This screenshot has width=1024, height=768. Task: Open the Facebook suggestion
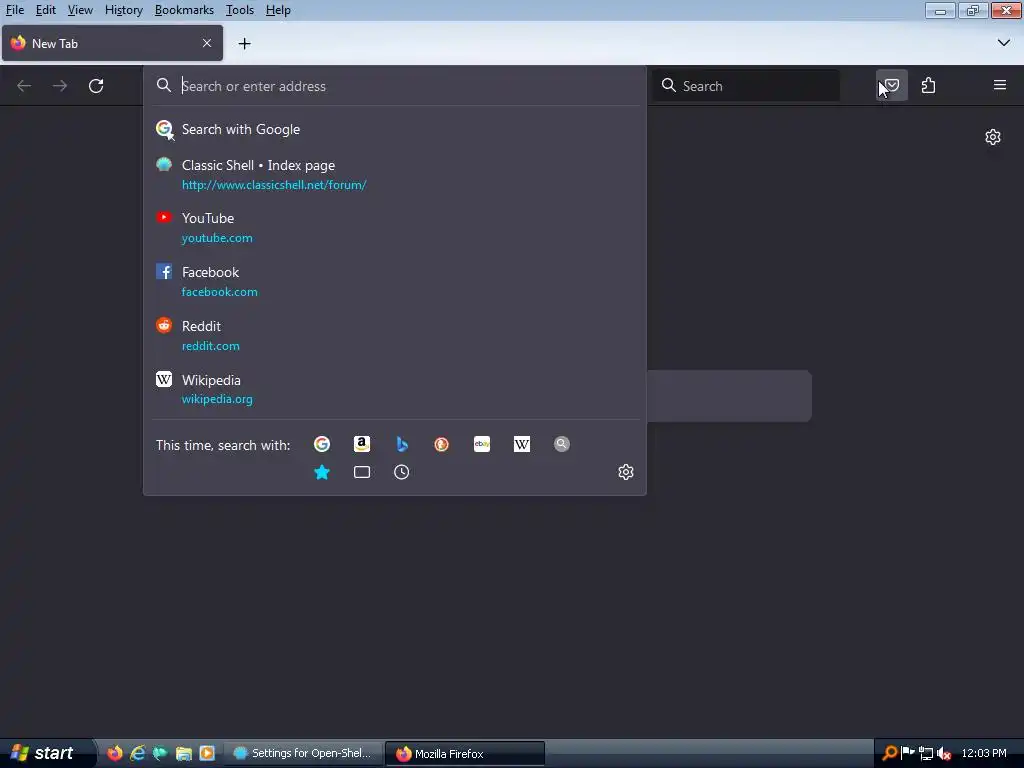(x=395, y=281)
